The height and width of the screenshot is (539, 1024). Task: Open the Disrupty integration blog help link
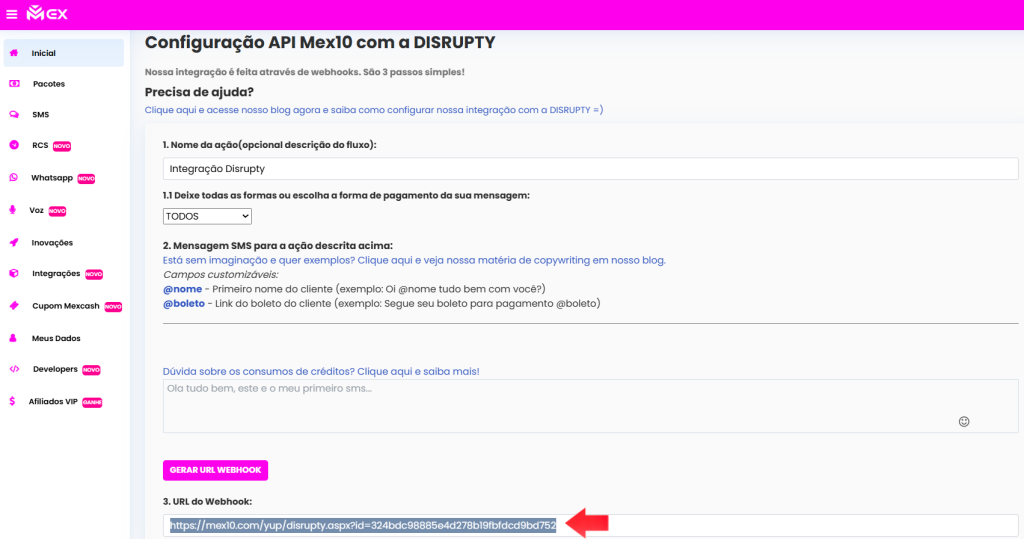[x=374, y=110]
